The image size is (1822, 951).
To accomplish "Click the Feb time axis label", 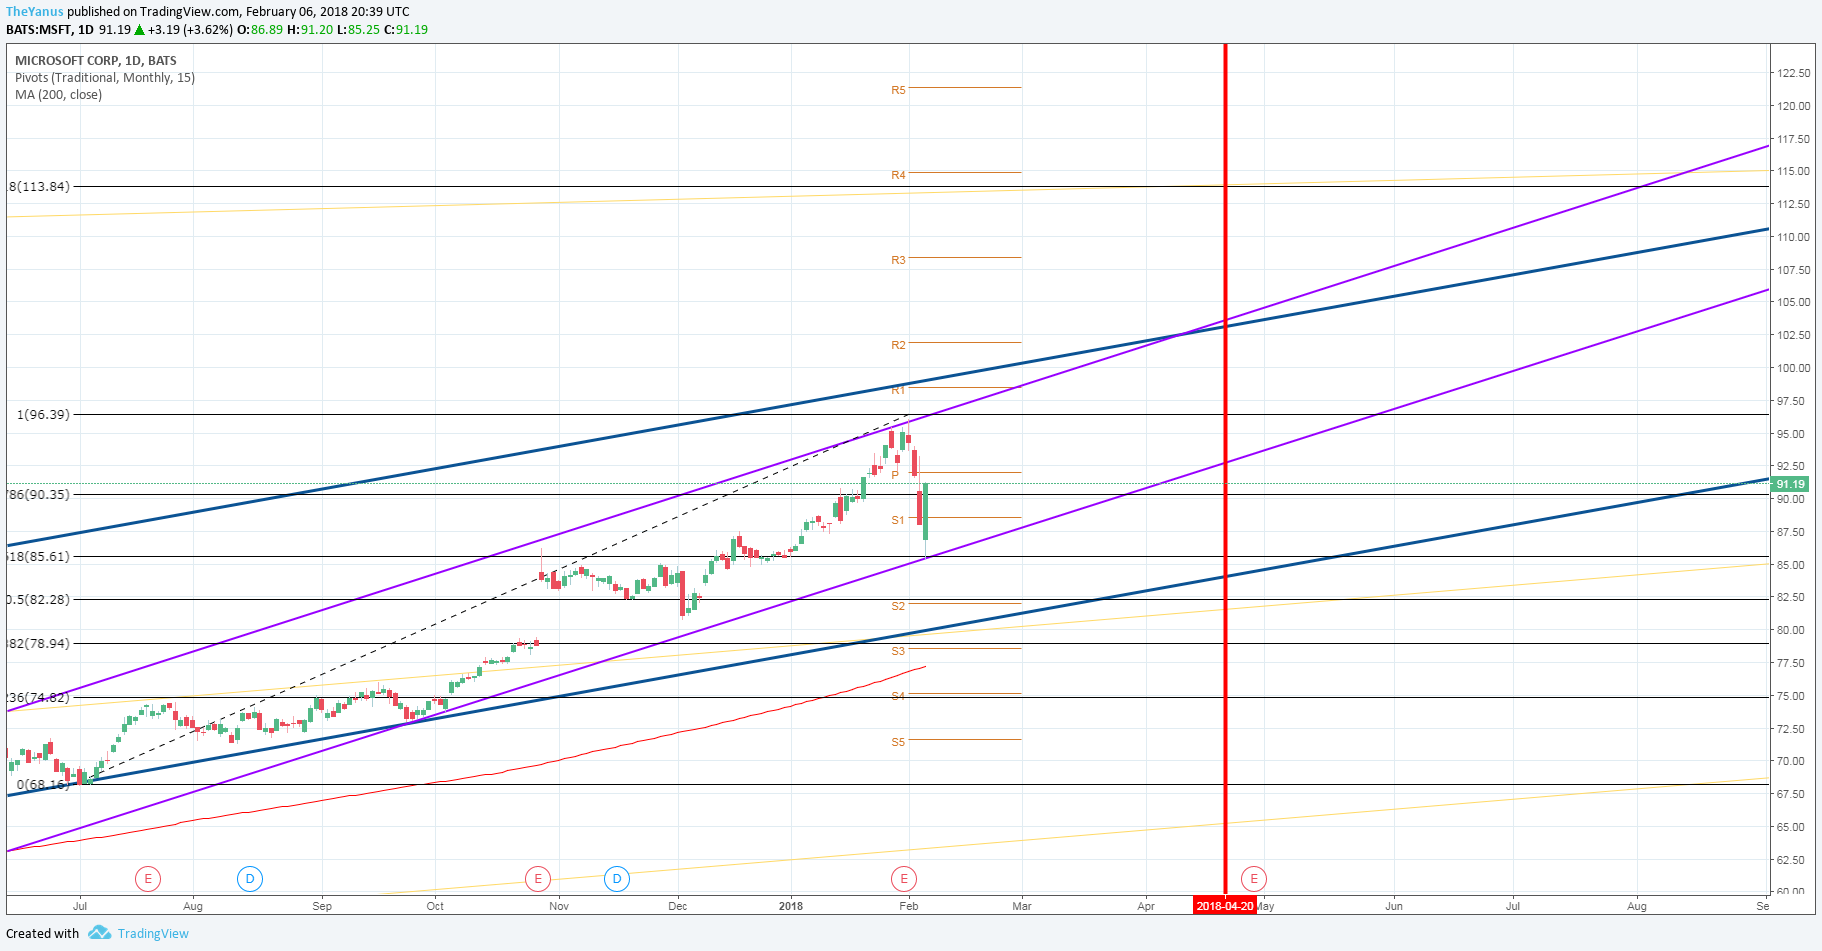I will tap(909, 906).
